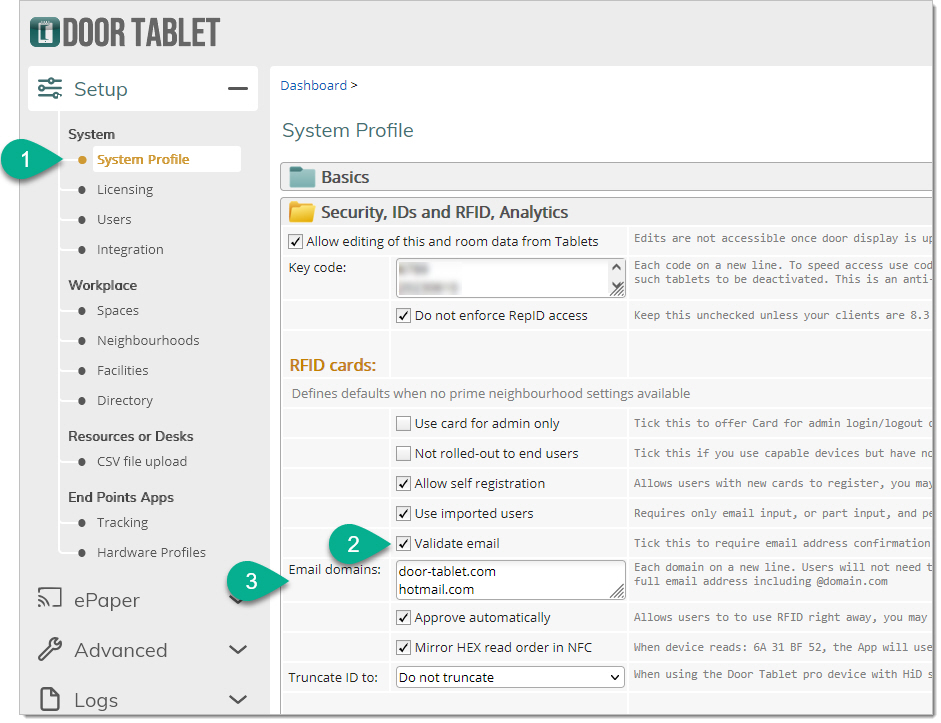
Task: Click the Basics folder icon
Action: coord(302,177)
